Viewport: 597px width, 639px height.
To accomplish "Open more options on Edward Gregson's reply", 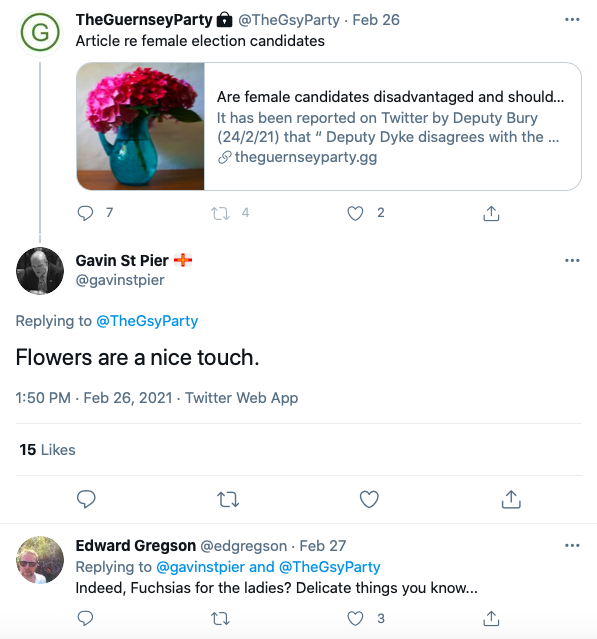I will pyautogui.click(x=572, y=545).
